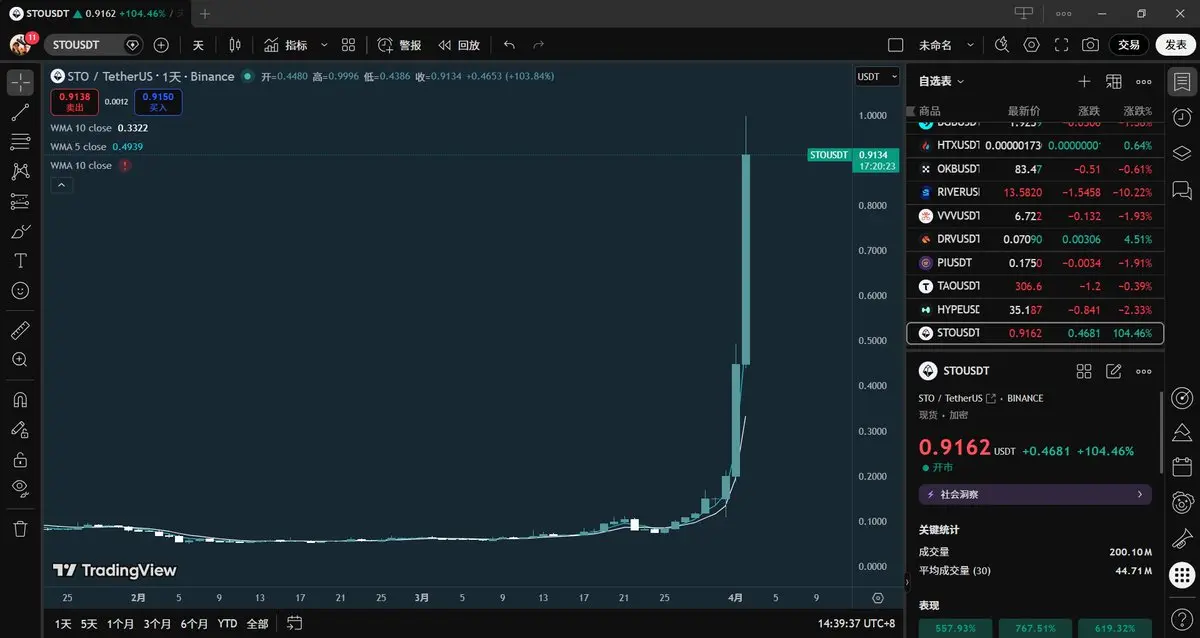
Task: Add symbol to compare with plus icon
Action: click(161, 45)
